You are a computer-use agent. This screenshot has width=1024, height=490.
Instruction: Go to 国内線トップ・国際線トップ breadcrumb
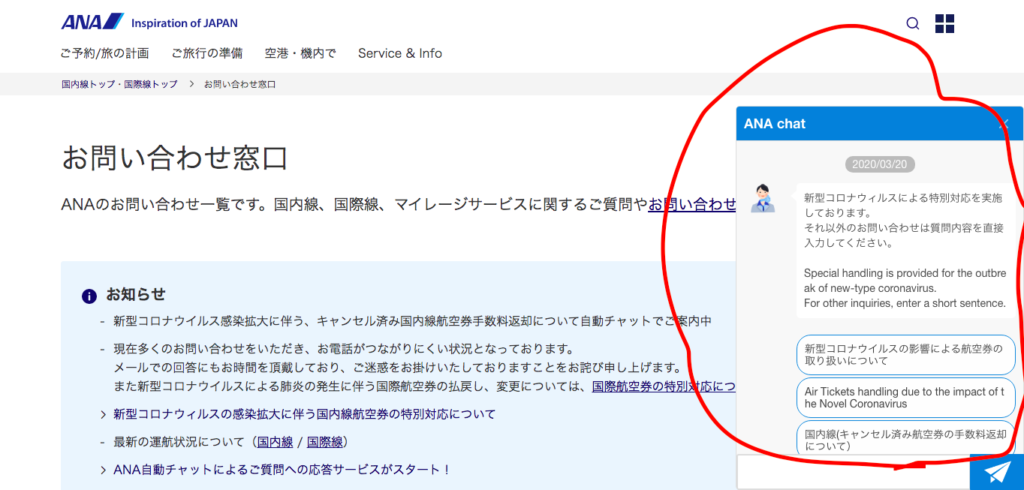click(120, 85)
